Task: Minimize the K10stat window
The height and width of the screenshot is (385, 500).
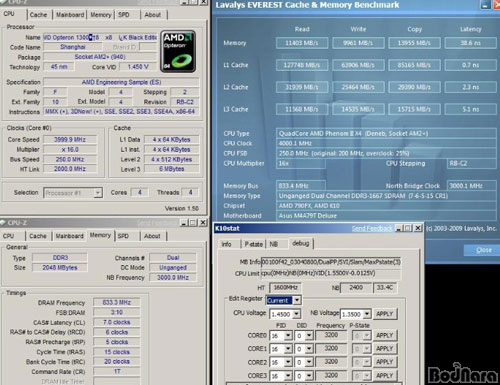Action: click(x=399, y=228)
